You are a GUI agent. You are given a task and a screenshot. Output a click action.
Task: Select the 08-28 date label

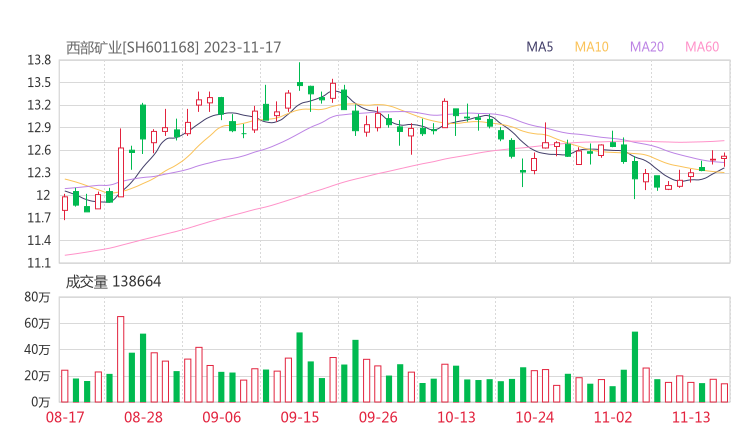143,417
